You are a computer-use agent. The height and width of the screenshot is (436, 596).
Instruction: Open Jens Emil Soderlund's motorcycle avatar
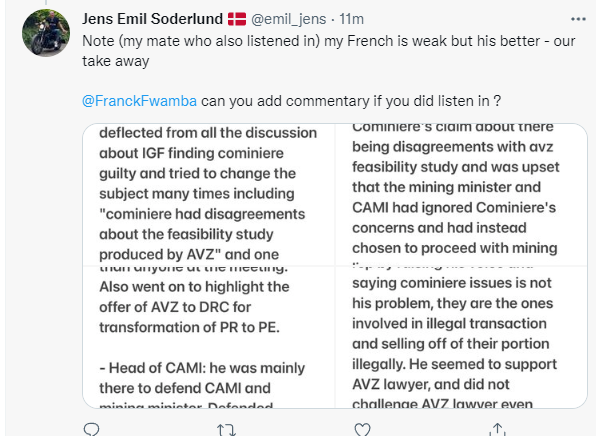pos(46,33)
